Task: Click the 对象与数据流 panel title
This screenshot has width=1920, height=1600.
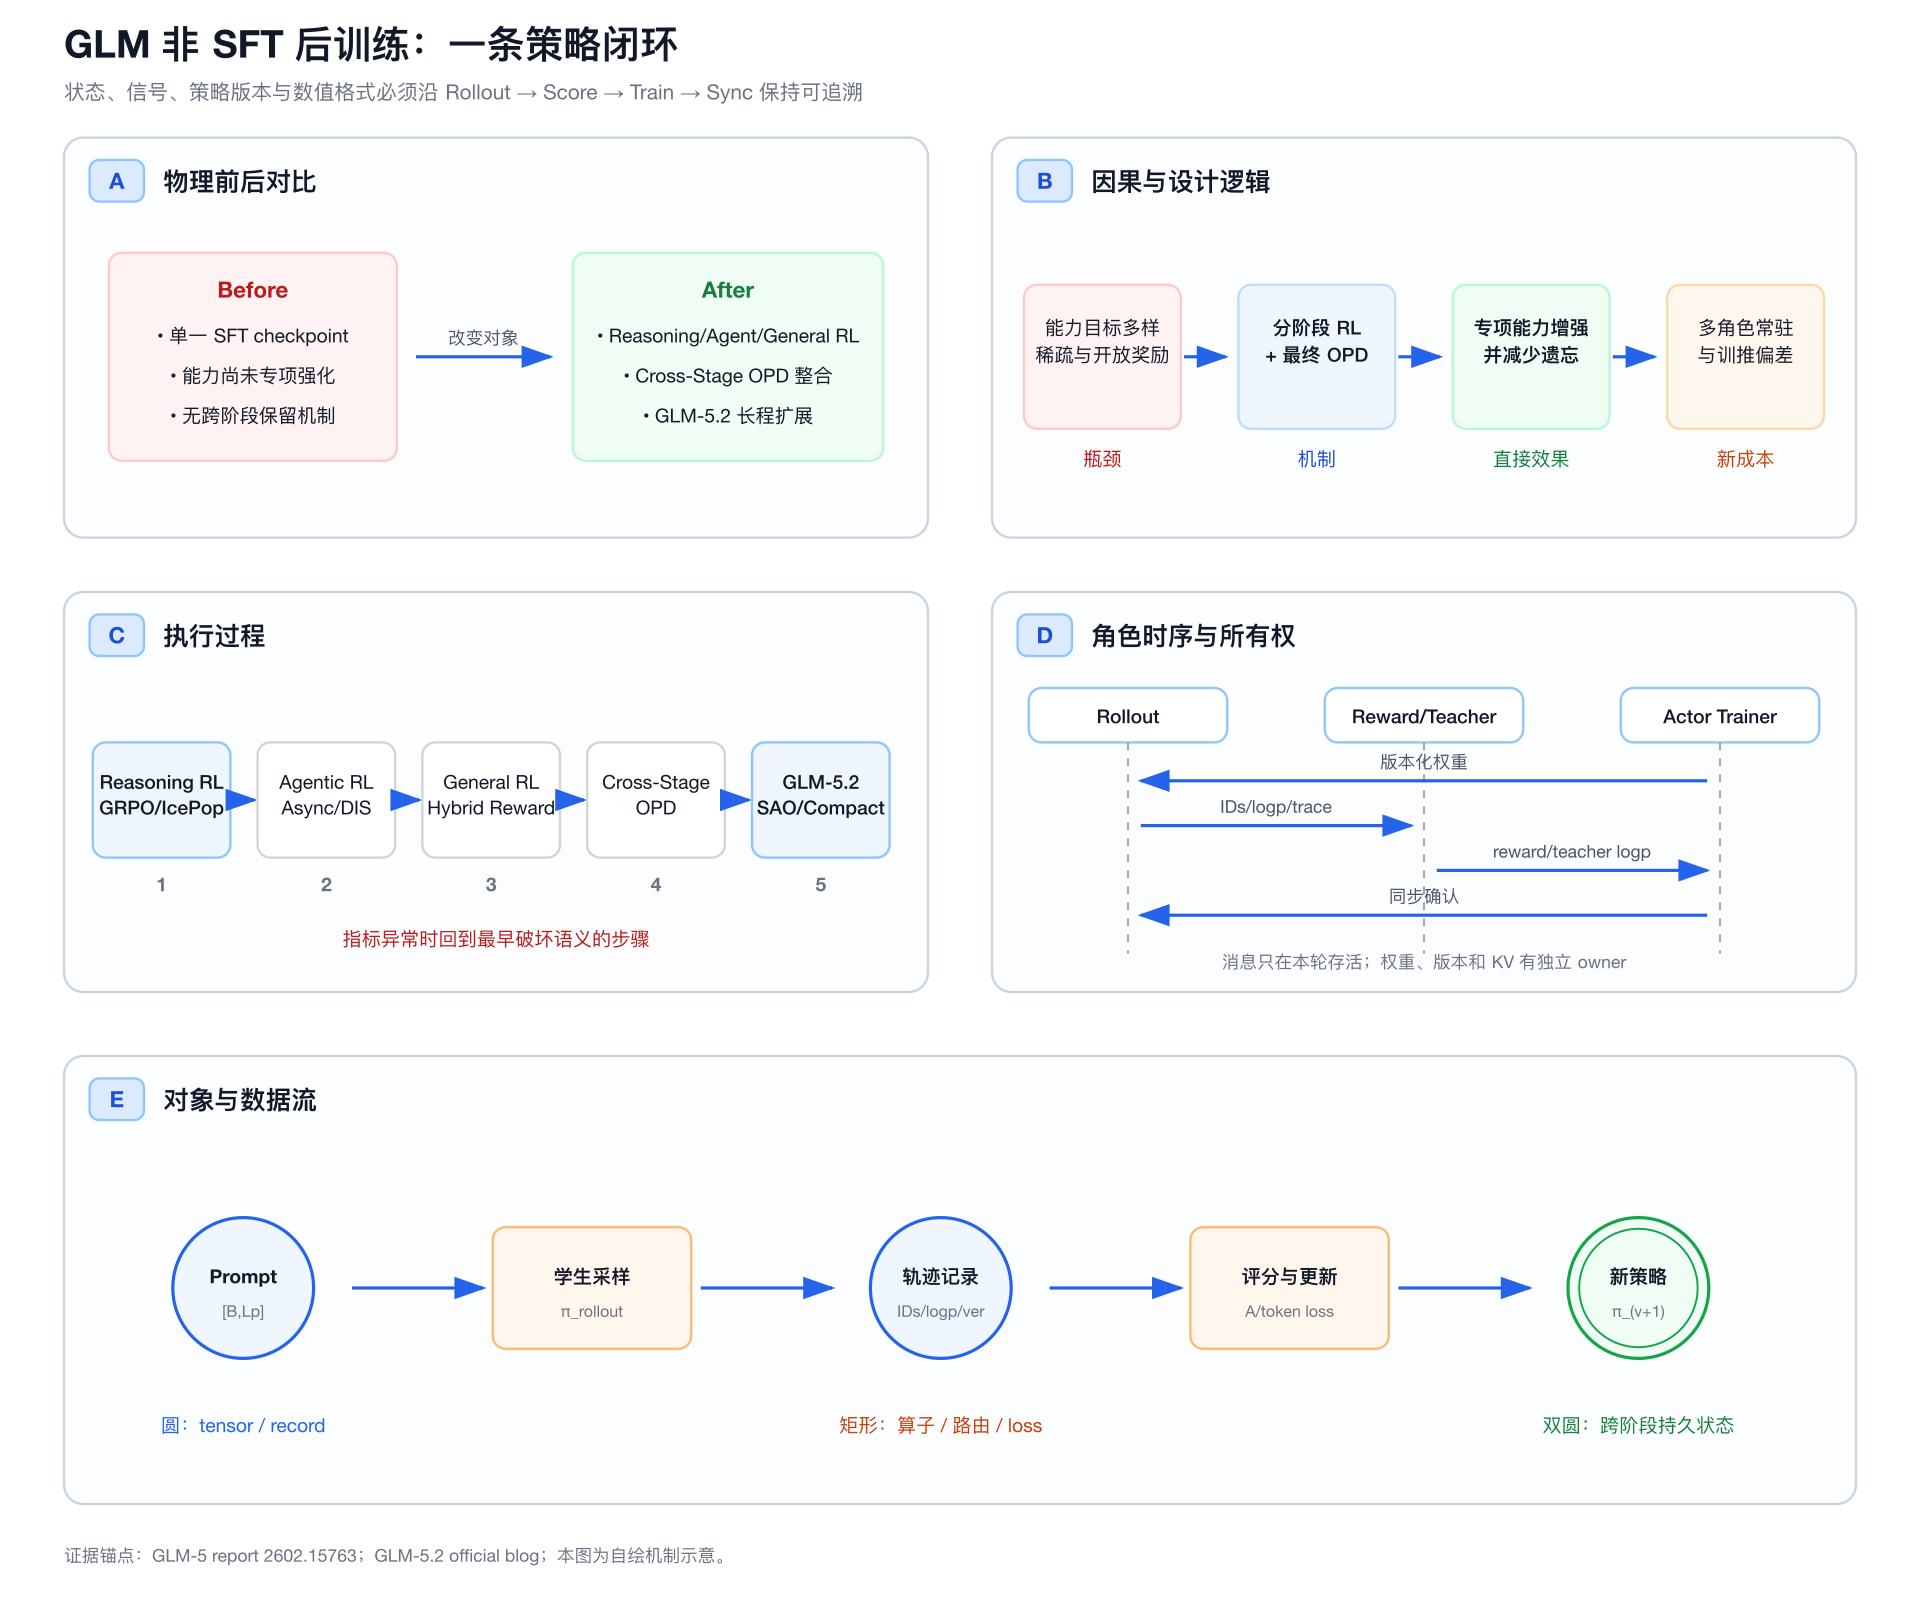Action: [240, 1100]
